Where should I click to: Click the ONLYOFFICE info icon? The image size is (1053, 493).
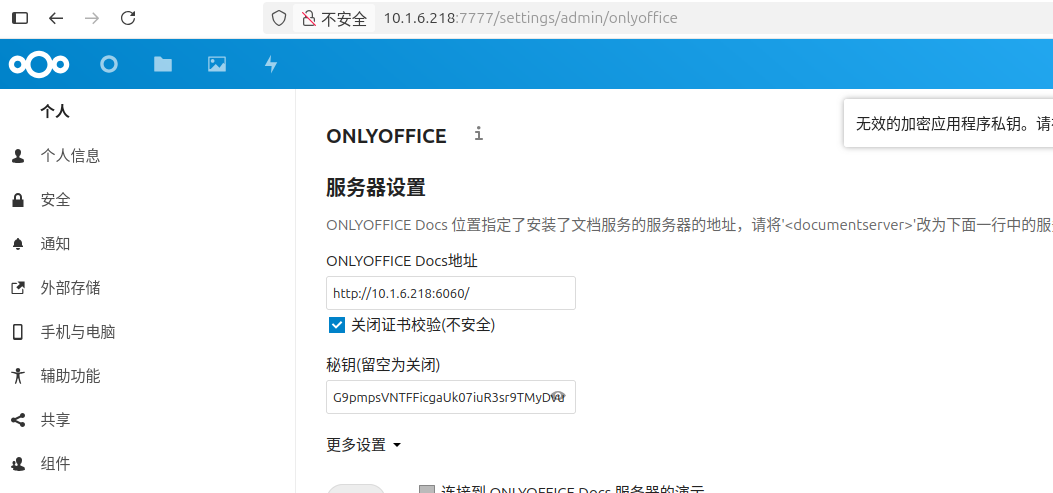click(479, 134)
